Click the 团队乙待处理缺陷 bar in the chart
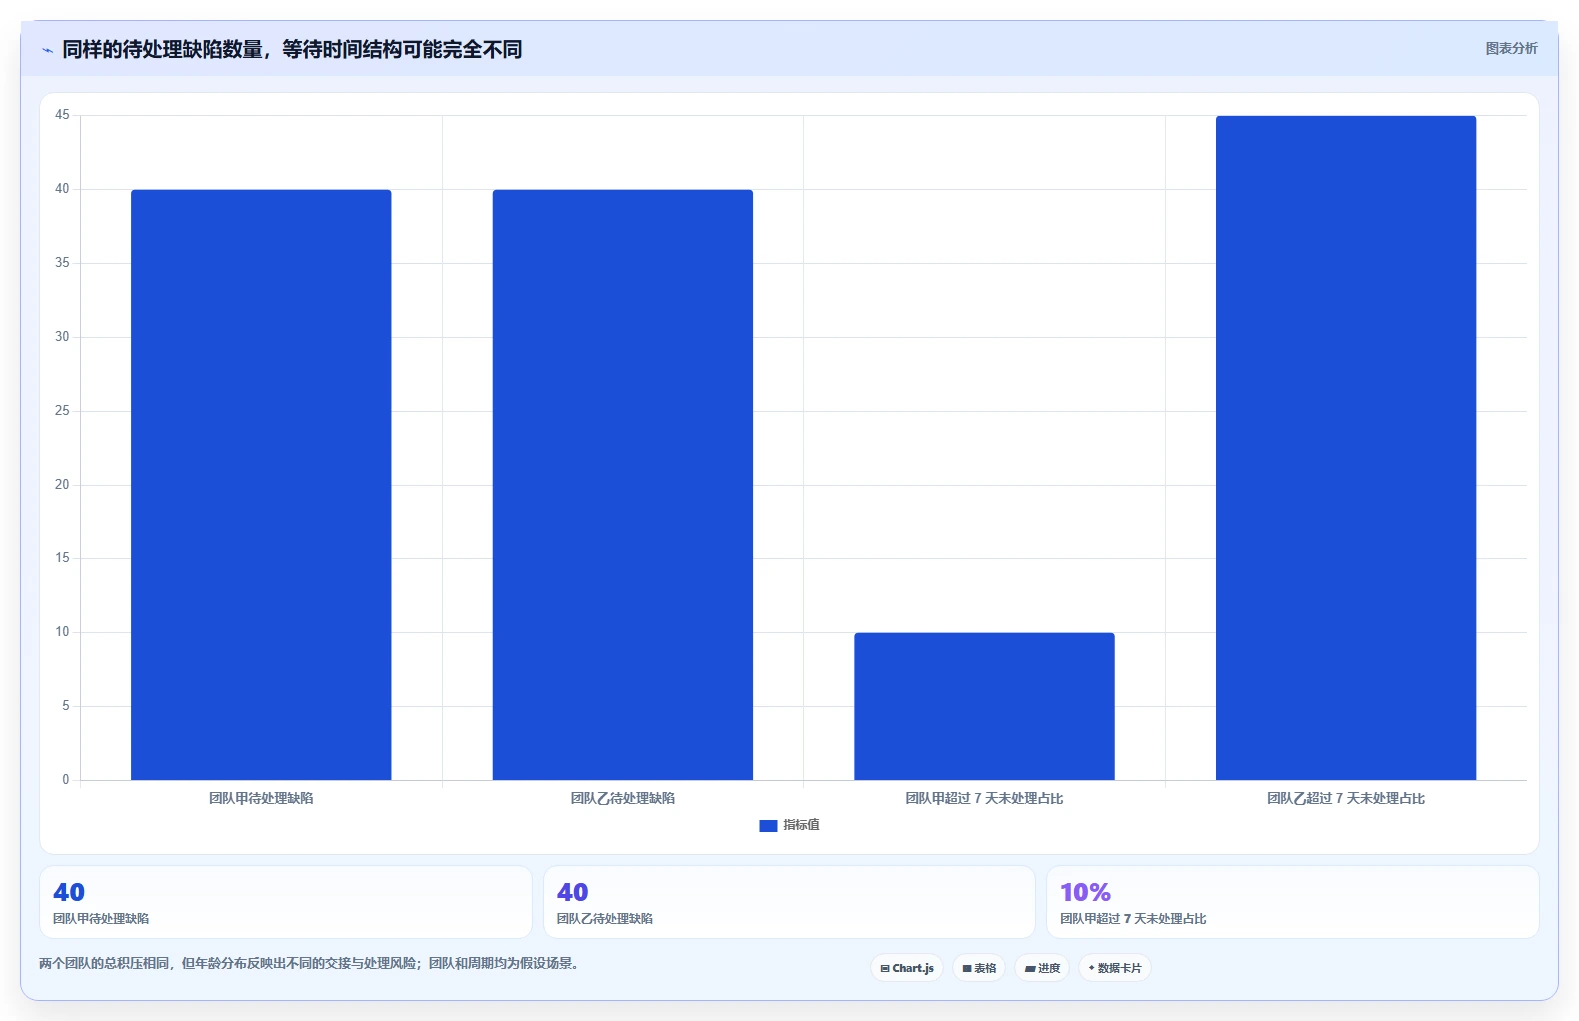1579x1021 pixels. [623, 485]
